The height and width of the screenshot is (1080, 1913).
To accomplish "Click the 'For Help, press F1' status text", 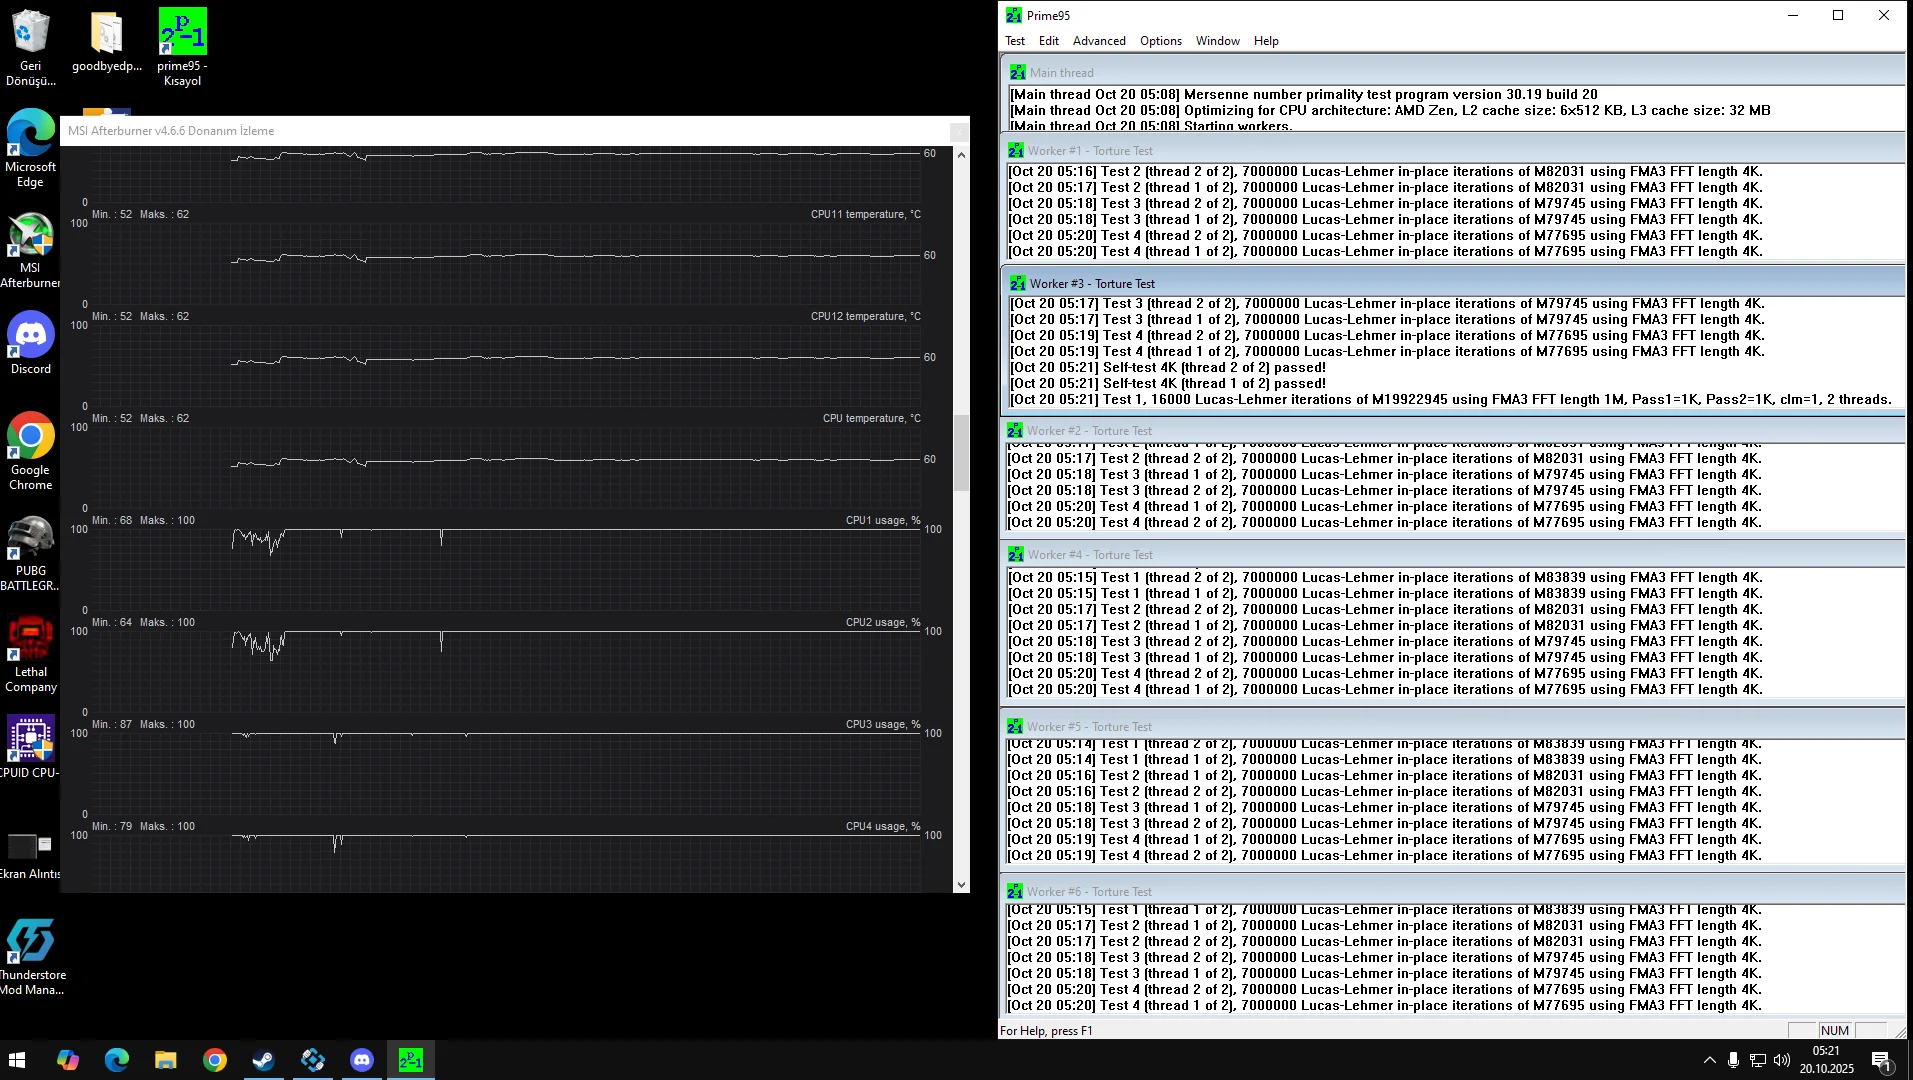I will (1046, 1031).
